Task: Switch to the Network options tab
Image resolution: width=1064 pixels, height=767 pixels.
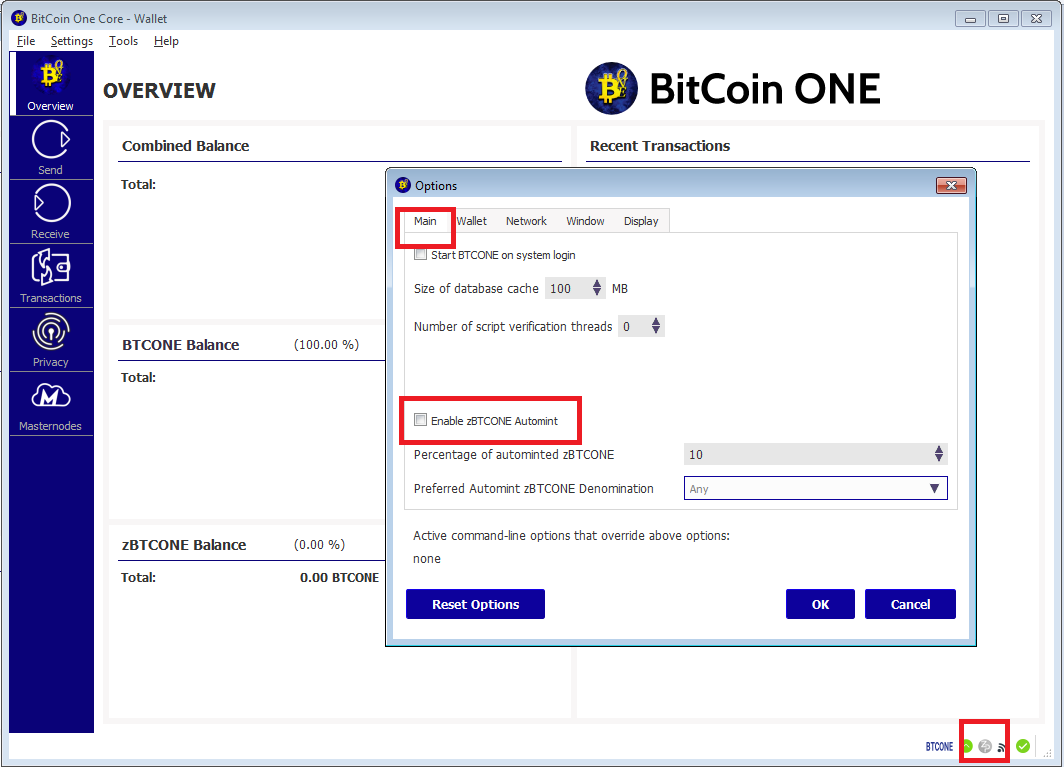Action: 526,221
